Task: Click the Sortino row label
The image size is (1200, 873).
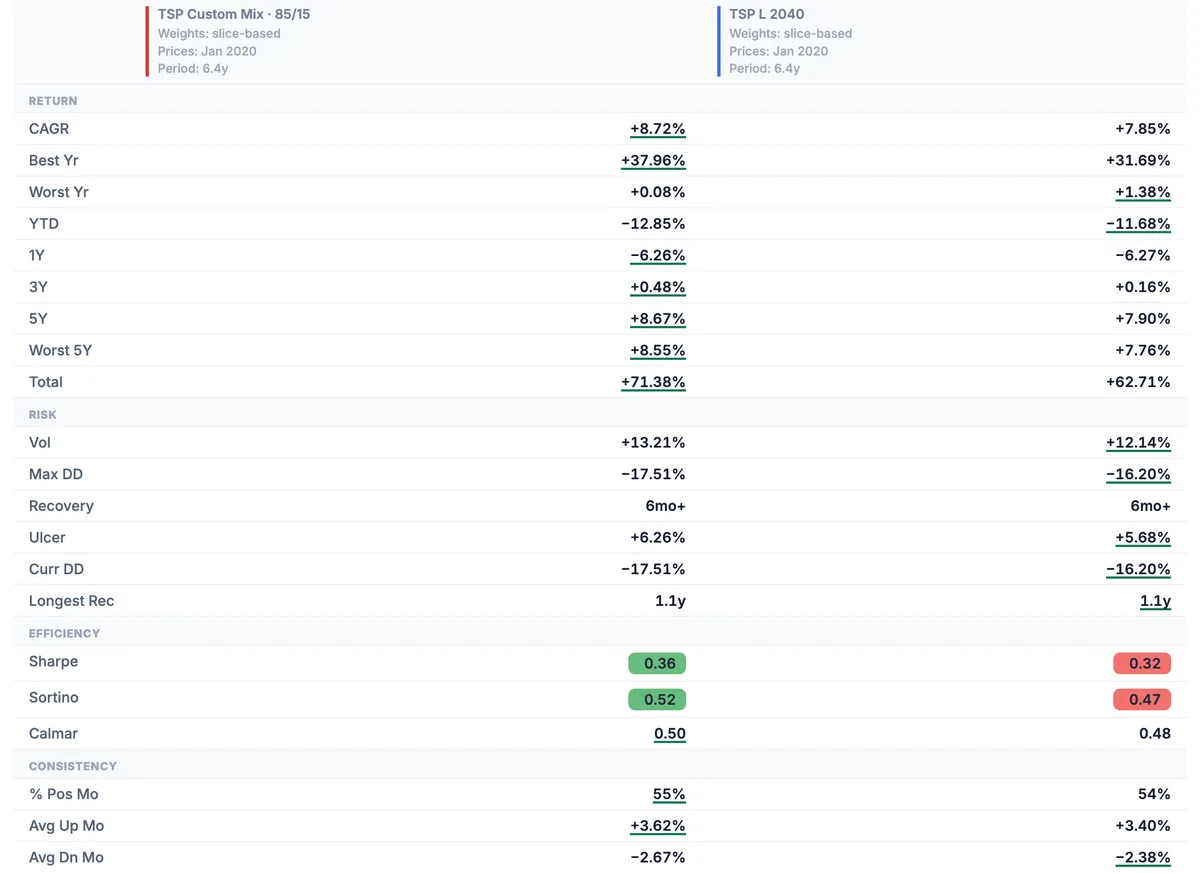Action: [54, 698]
